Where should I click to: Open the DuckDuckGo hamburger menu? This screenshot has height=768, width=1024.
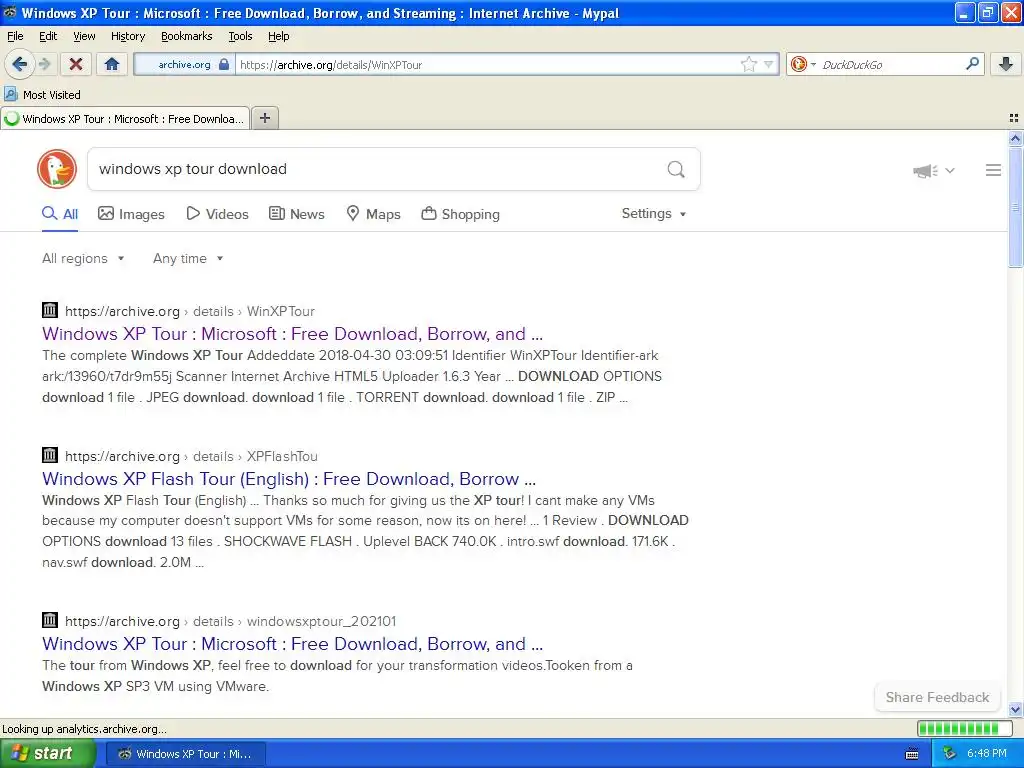[x=993, y=170]
